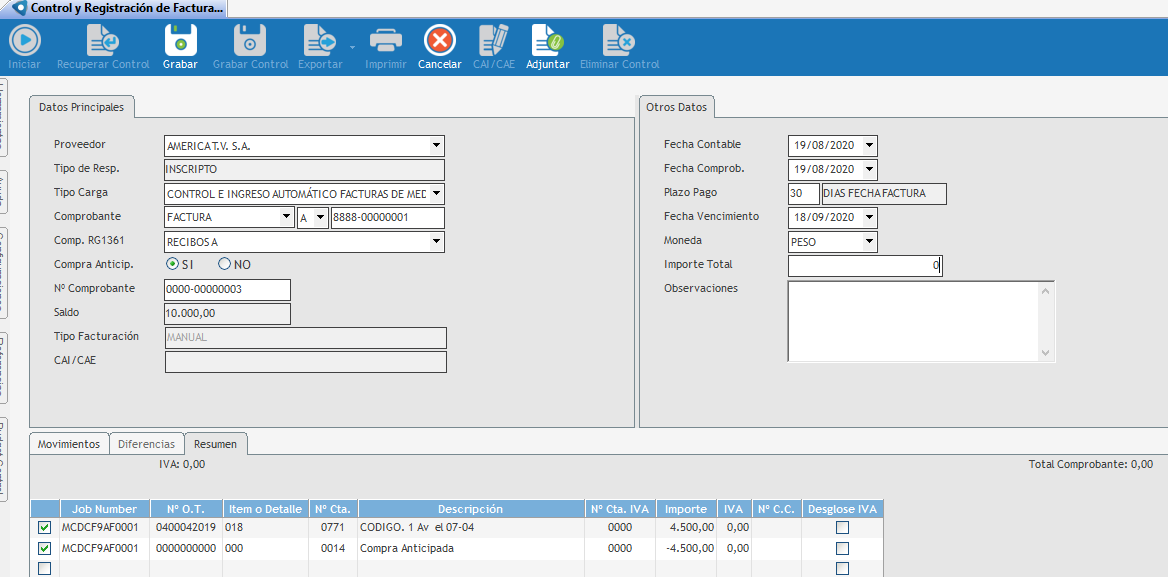Select NO for Compra Anticip.
This screenshot has width=1168, height=577.
[225, 265]
